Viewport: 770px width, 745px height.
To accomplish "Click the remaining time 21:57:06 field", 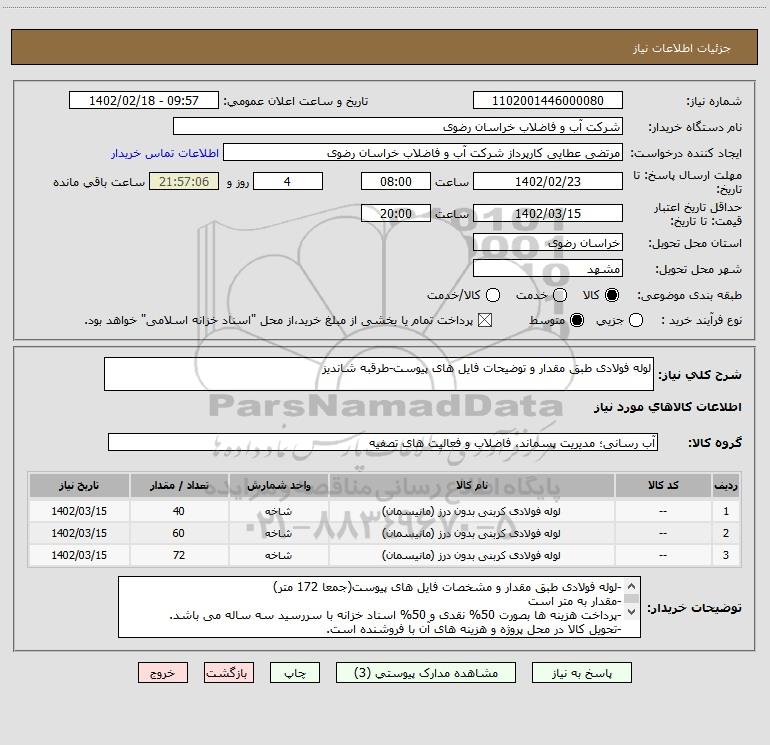I will pos(184,181).
